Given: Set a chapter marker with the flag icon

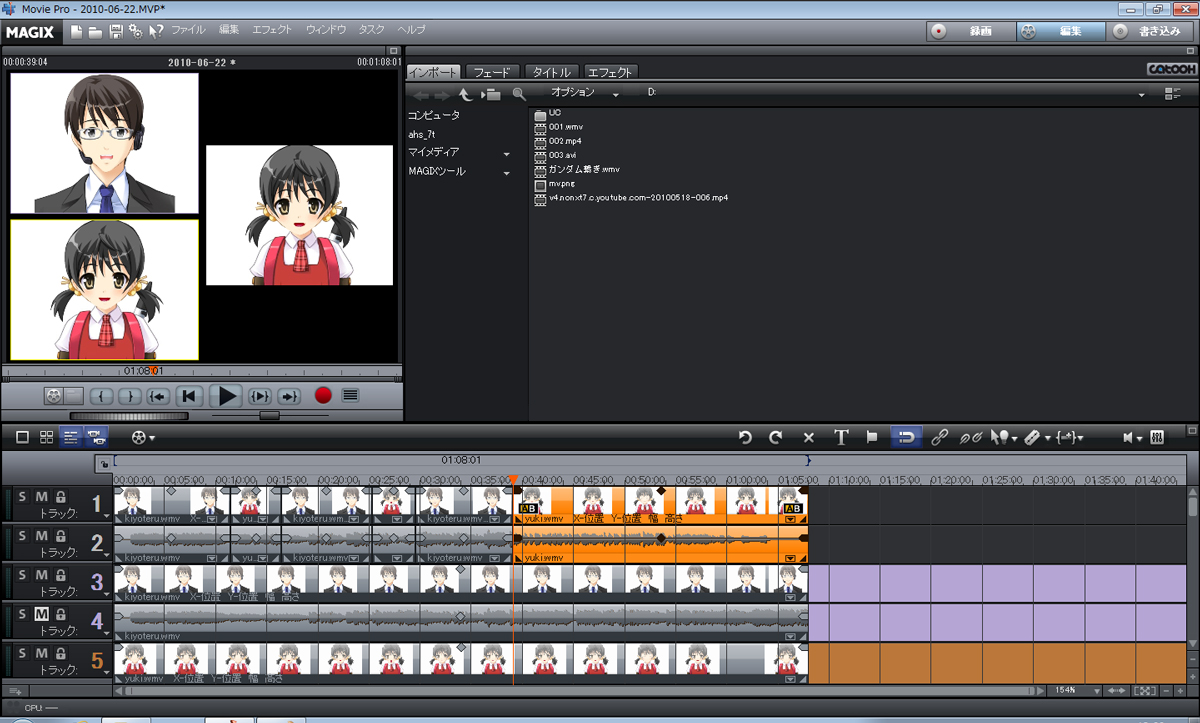Looking at the screenshot, I should pos(872,437).
